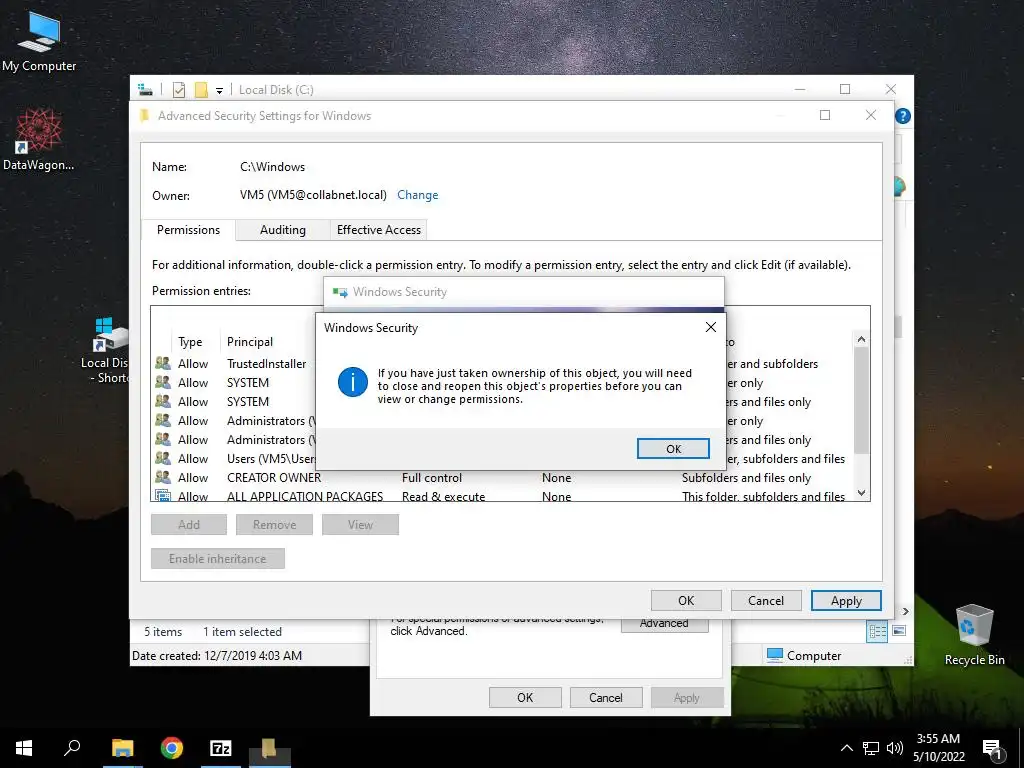1024x768 pixels.
Task: Switch Explorer to large icons view
Action: 899,631
